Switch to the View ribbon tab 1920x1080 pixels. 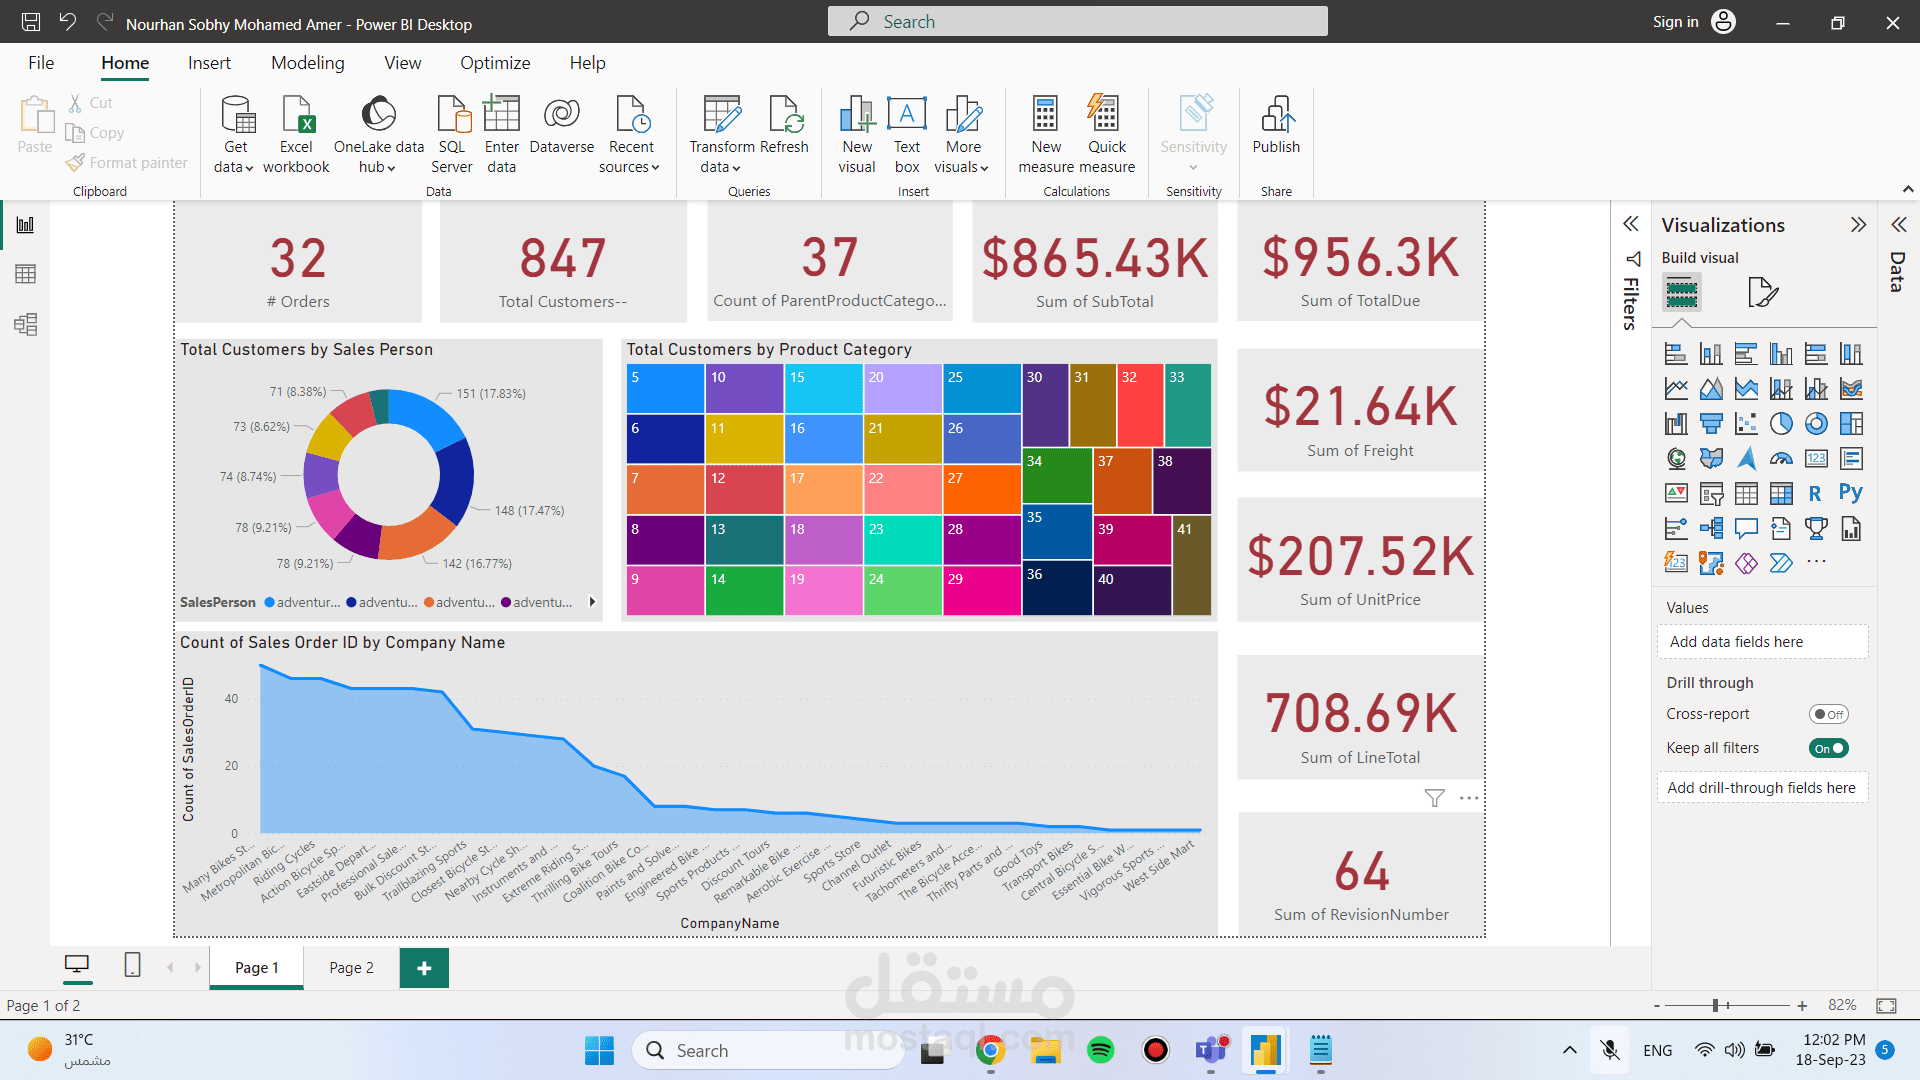click(403, 63)
